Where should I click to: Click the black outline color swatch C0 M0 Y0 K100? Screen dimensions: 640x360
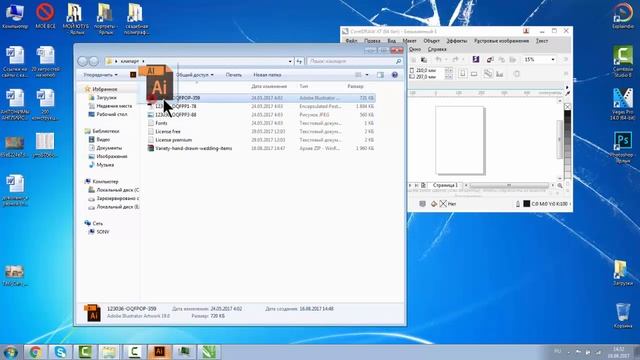click(527, 204)
